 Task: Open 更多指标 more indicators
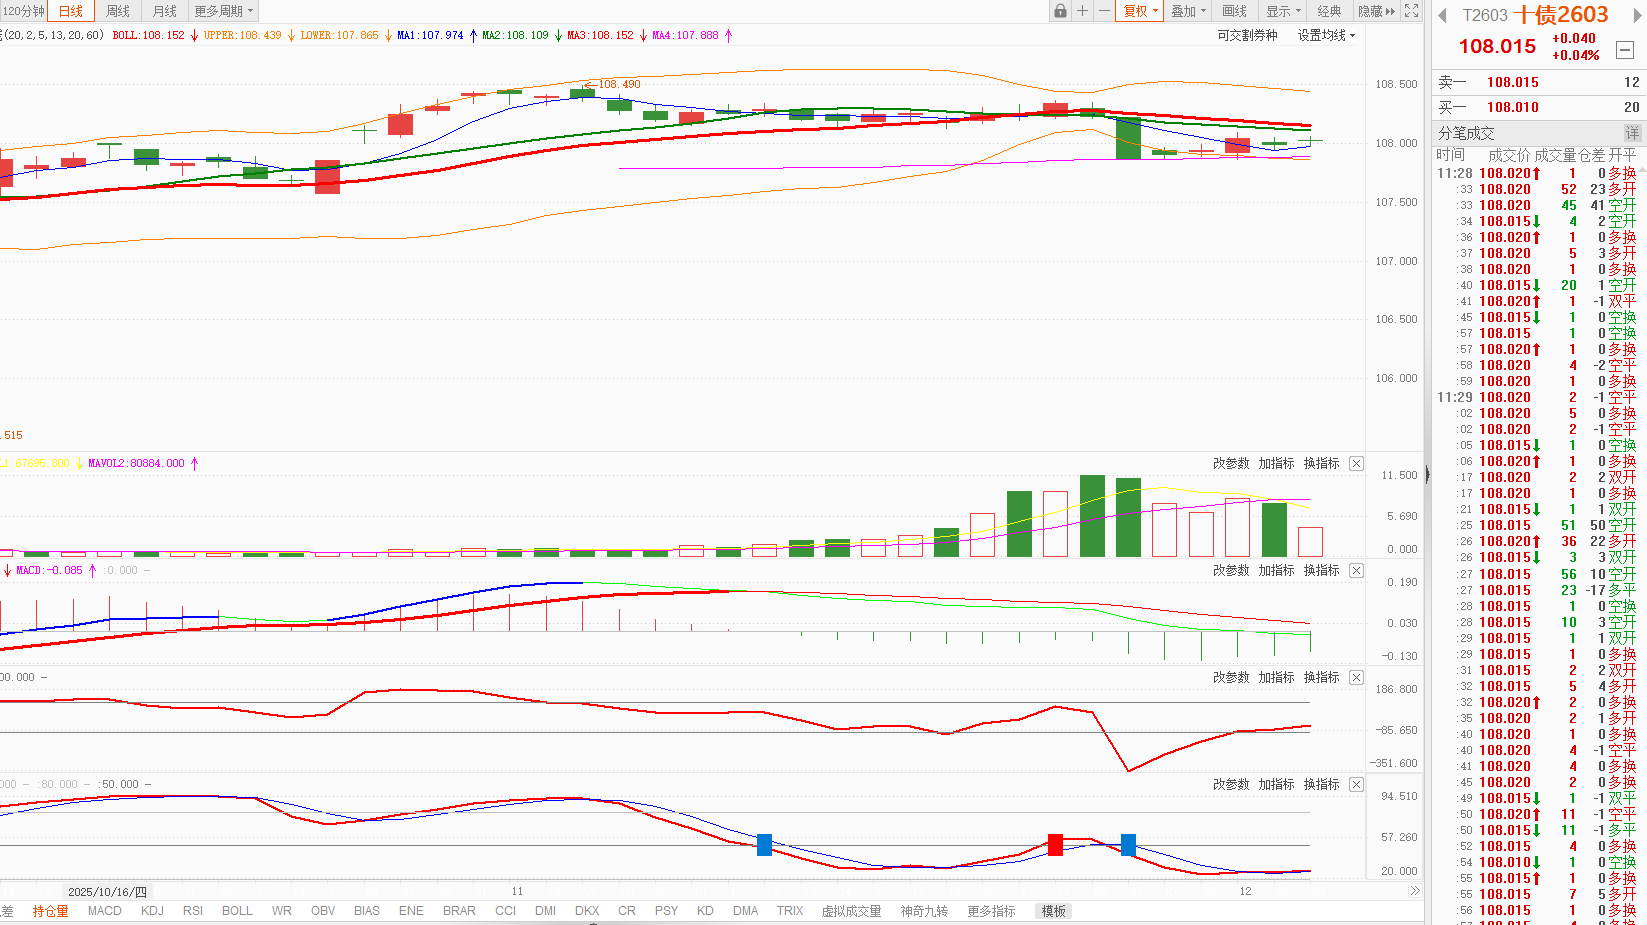click(991, 911)
